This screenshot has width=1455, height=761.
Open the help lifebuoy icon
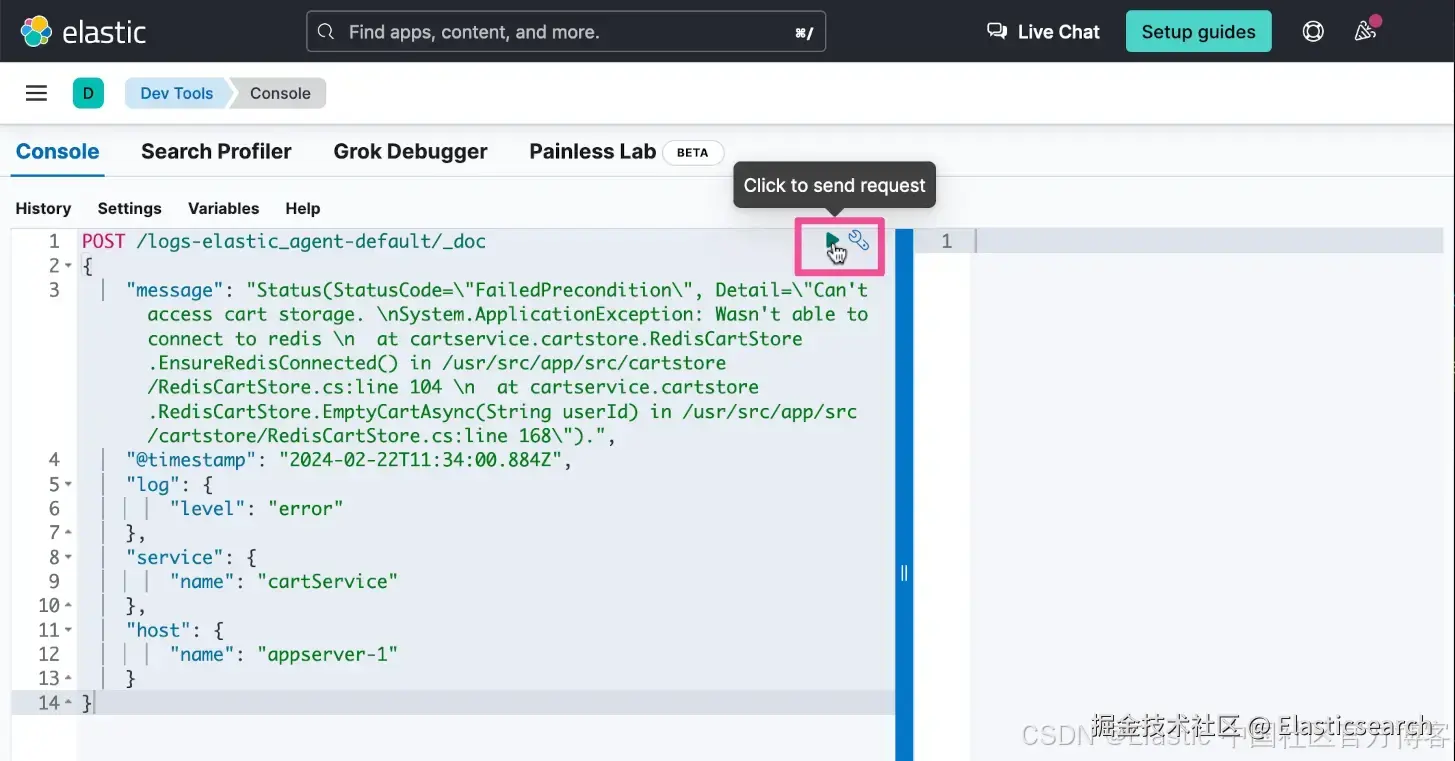tap(1313, 32)
